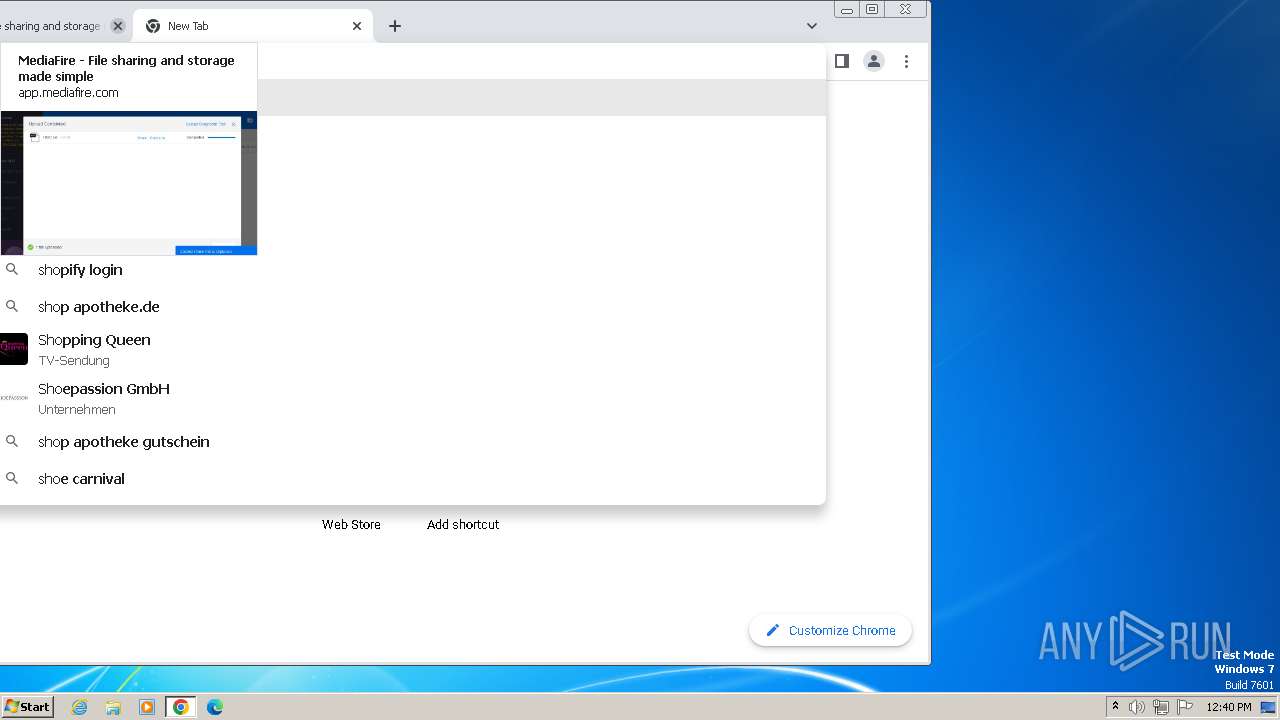Image resolution: width=1280 pixels, height=720 pixels.
Task: Open the network tray icon
Action: [1161, 707]
